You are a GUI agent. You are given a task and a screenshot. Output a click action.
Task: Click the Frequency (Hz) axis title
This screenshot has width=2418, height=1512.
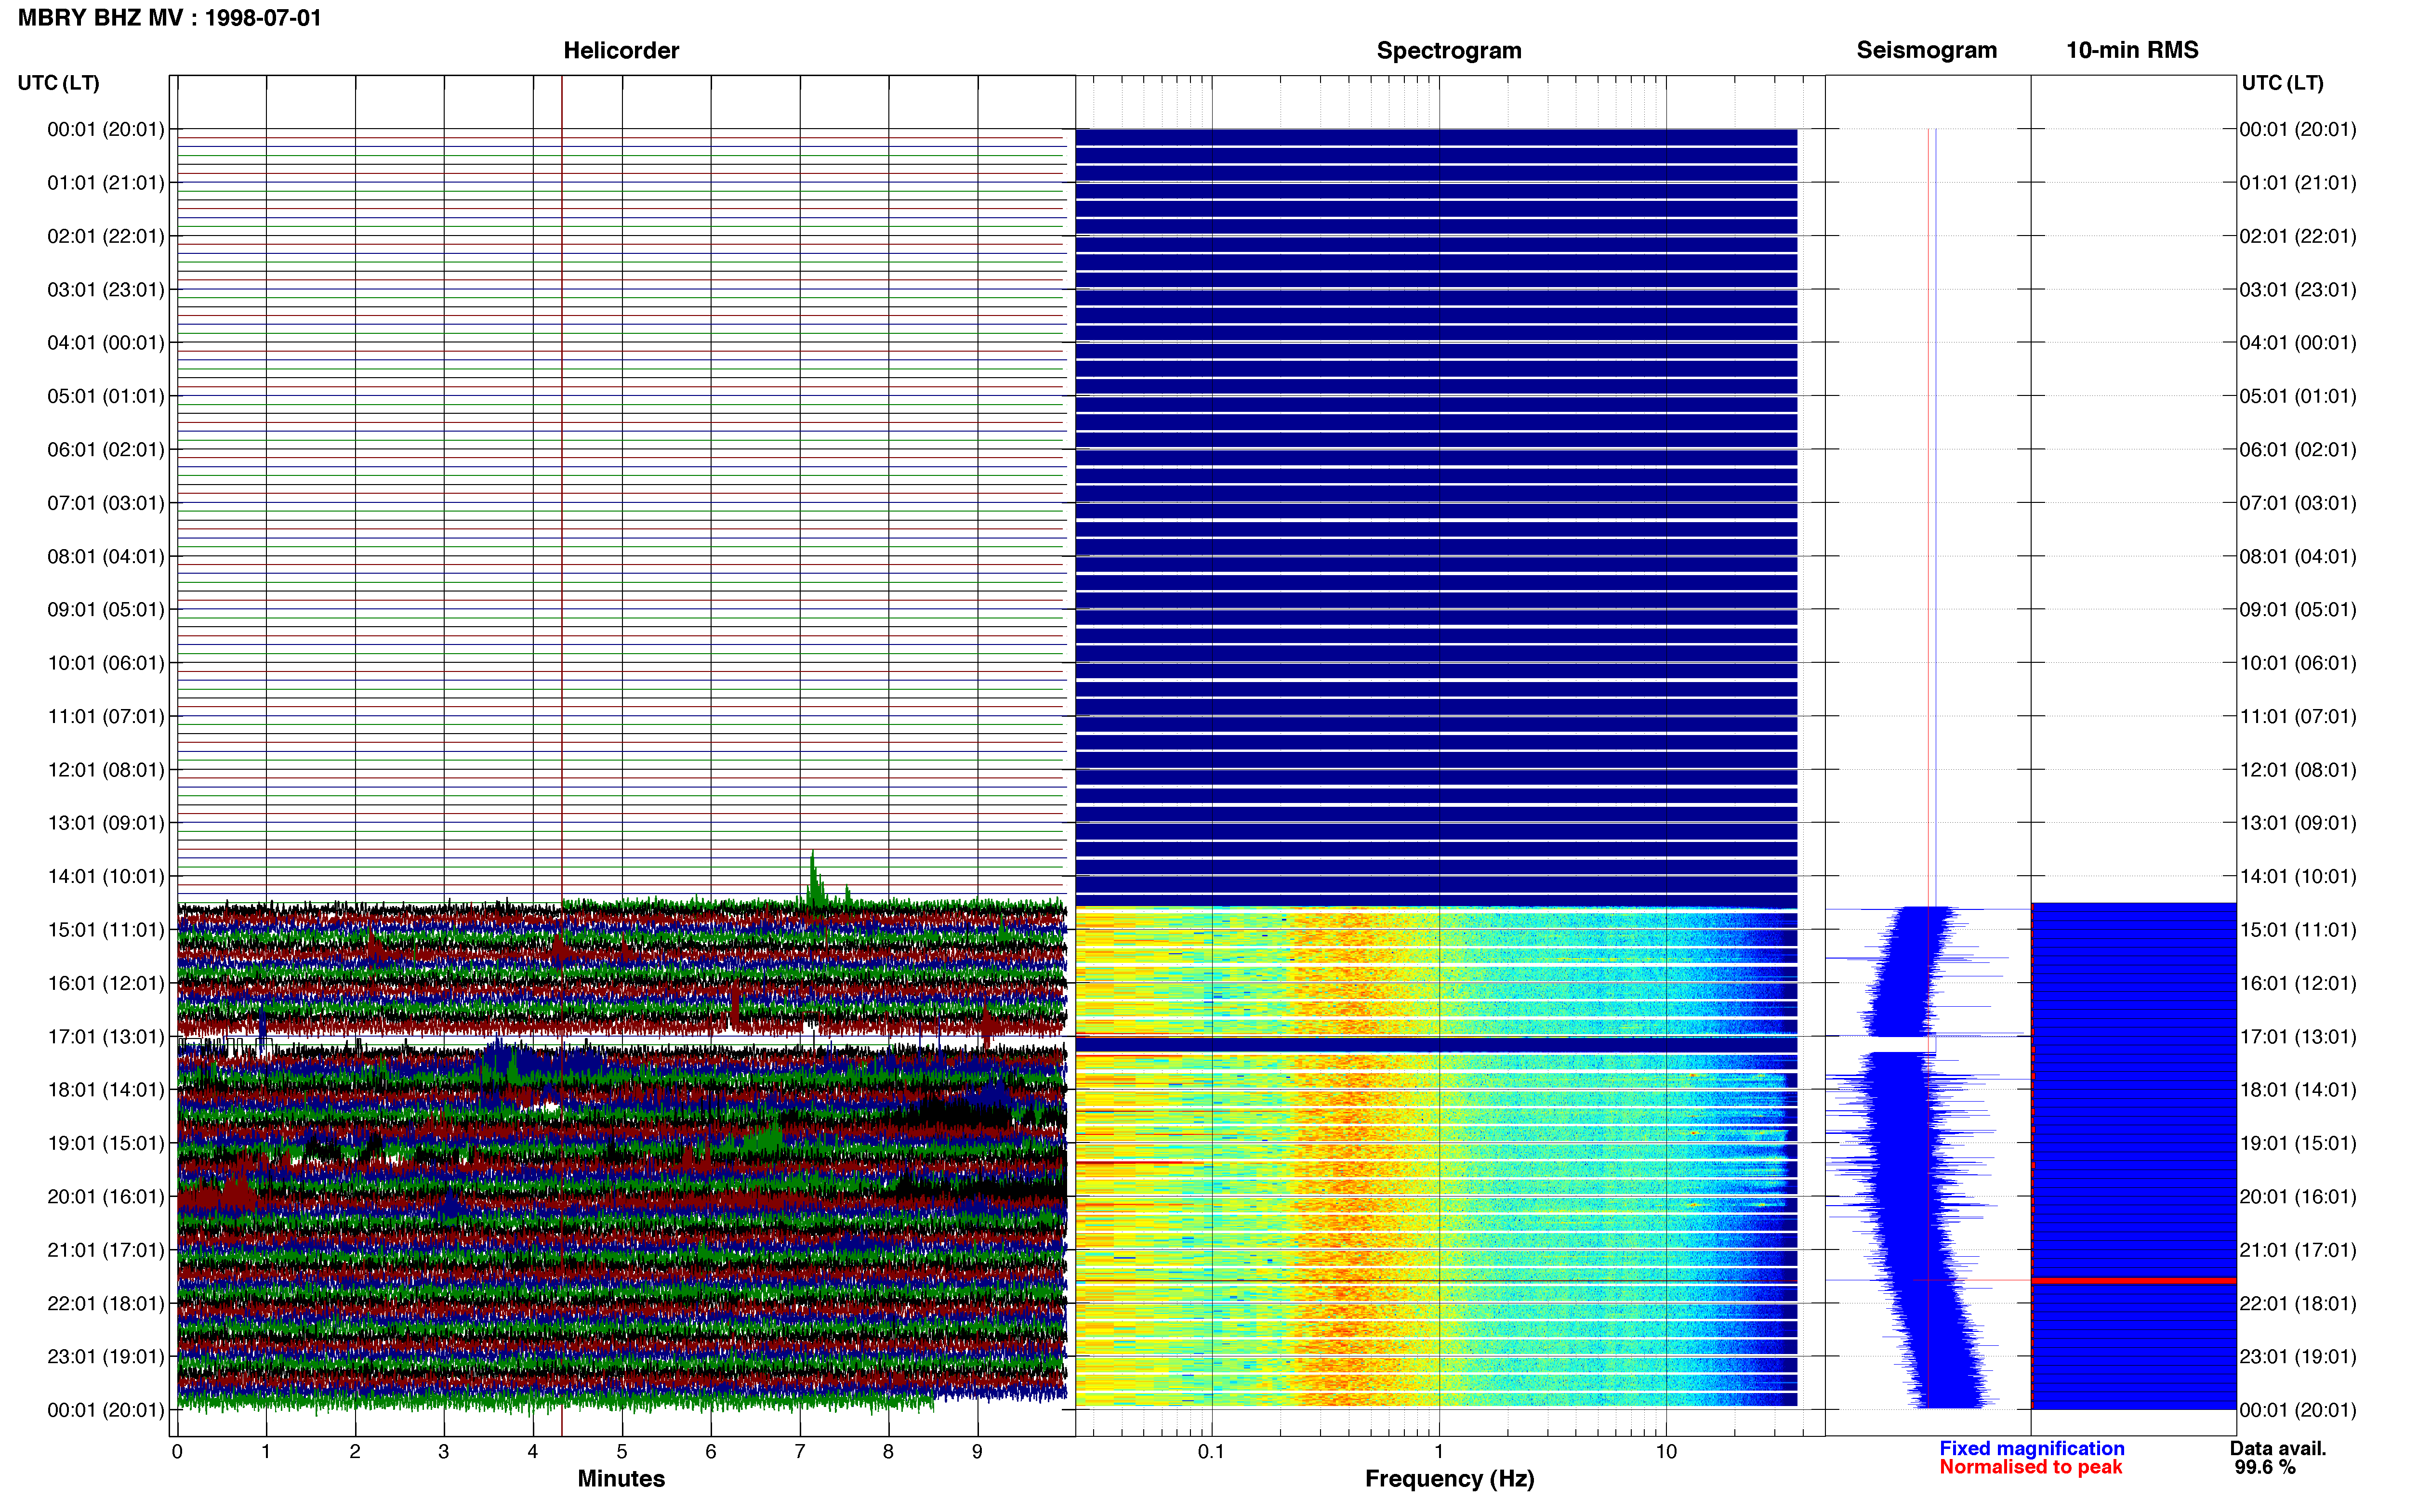1449,1478
